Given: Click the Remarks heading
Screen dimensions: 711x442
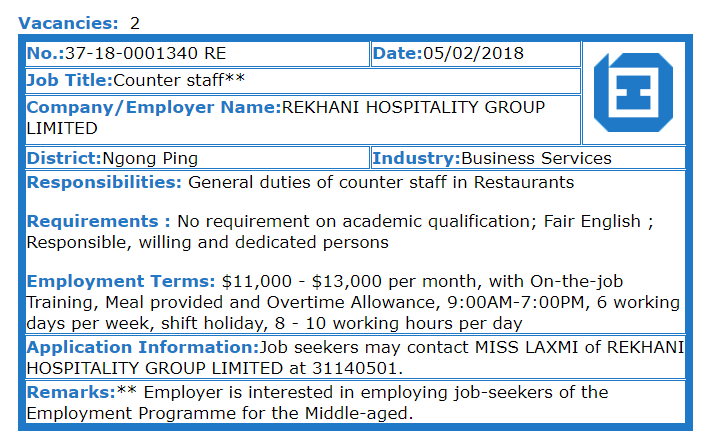Looking at the screenshot, I should click(71, 392).
